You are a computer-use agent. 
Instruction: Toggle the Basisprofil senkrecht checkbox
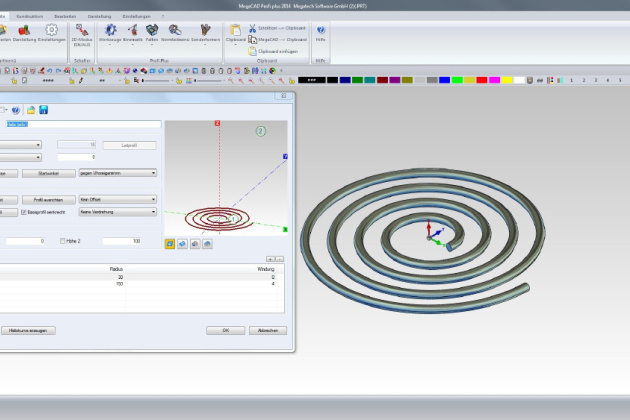click(x=25, y=212)
